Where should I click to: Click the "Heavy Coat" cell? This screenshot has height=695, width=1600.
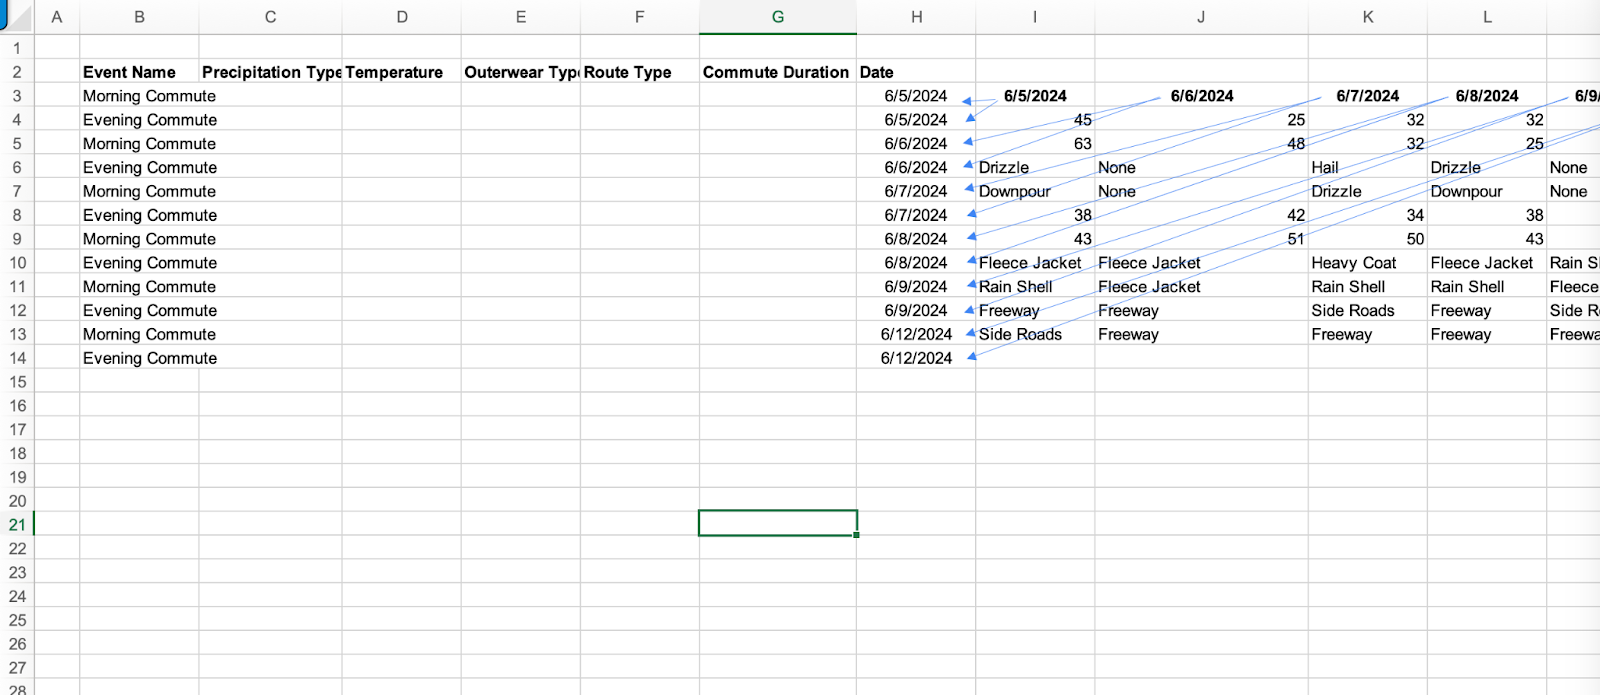[x=1366, y=263]
